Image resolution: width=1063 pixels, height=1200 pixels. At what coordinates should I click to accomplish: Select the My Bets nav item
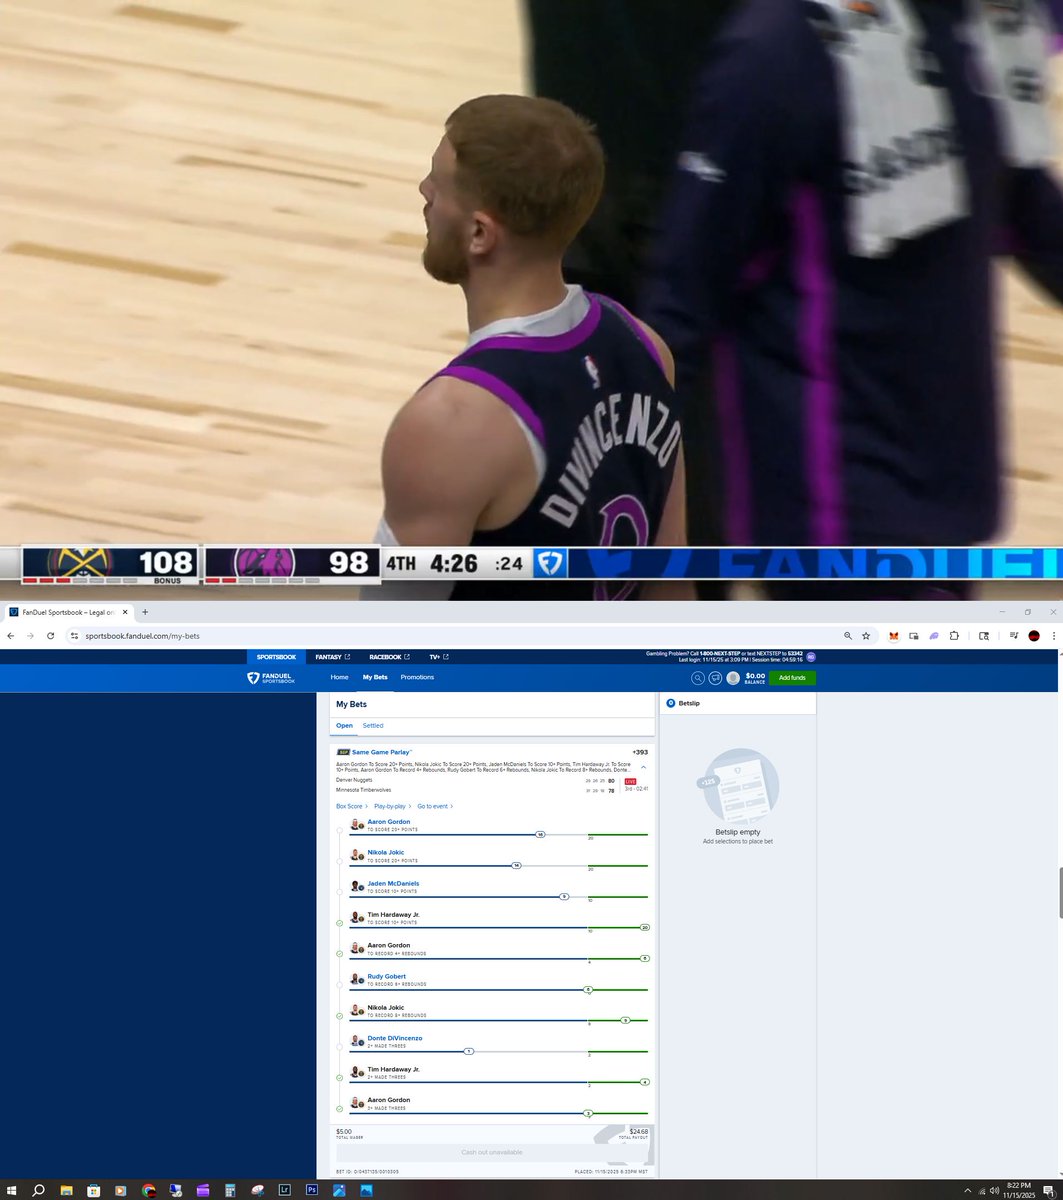(x=375, y=677)
